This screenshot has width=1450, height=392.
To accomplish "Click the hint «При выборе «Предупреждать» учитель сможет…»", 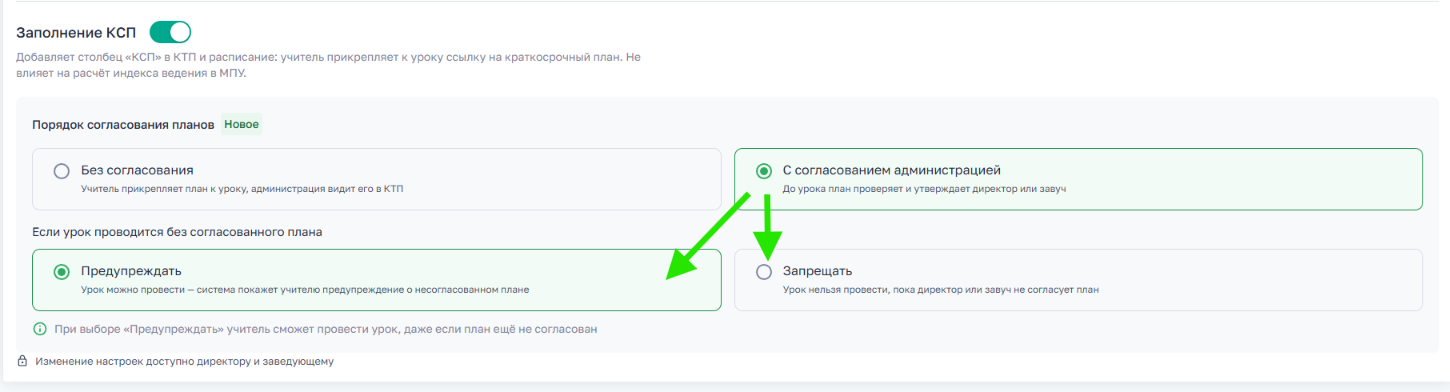I will point(325,328).
